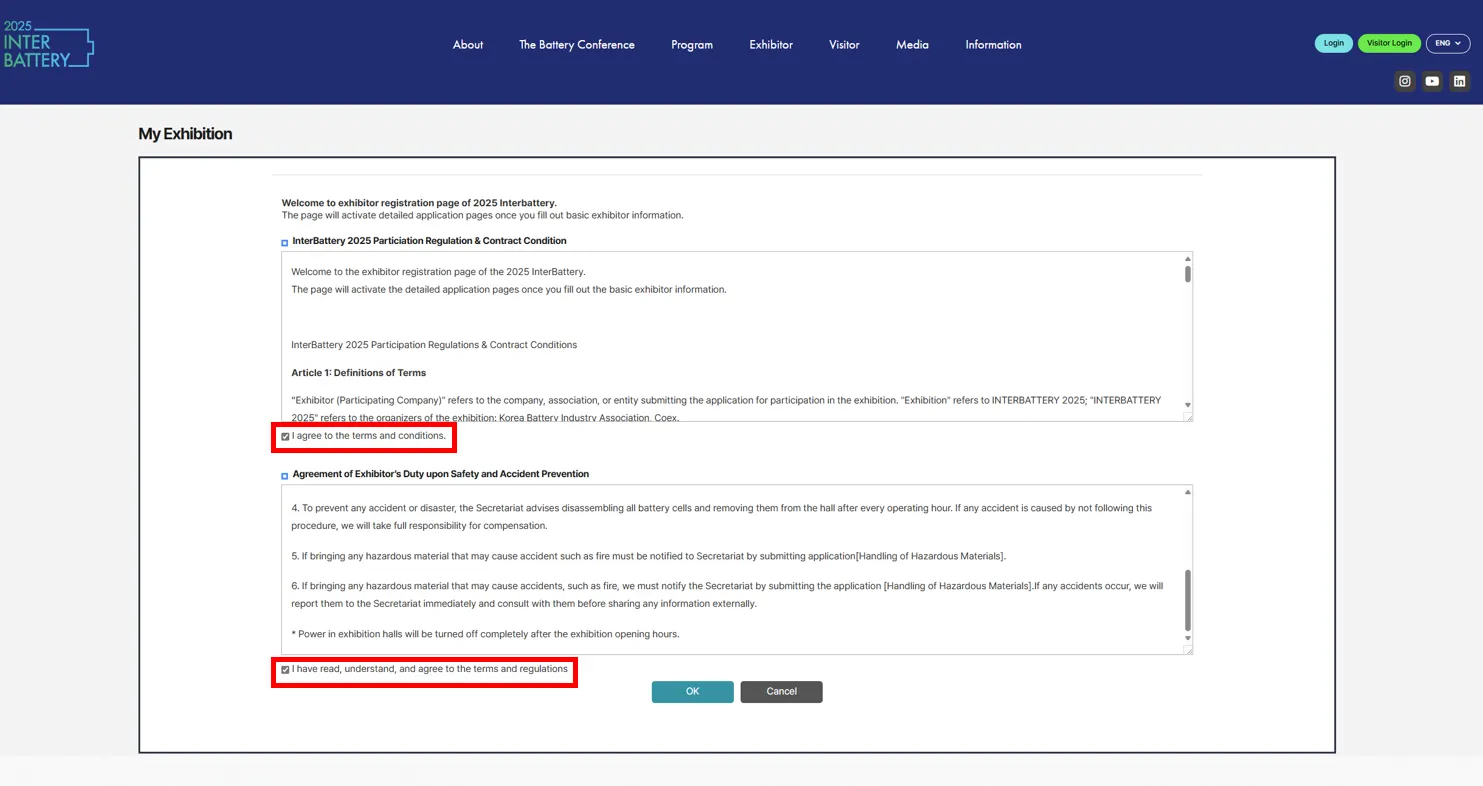Click the Cancel button

pos(781,692)
